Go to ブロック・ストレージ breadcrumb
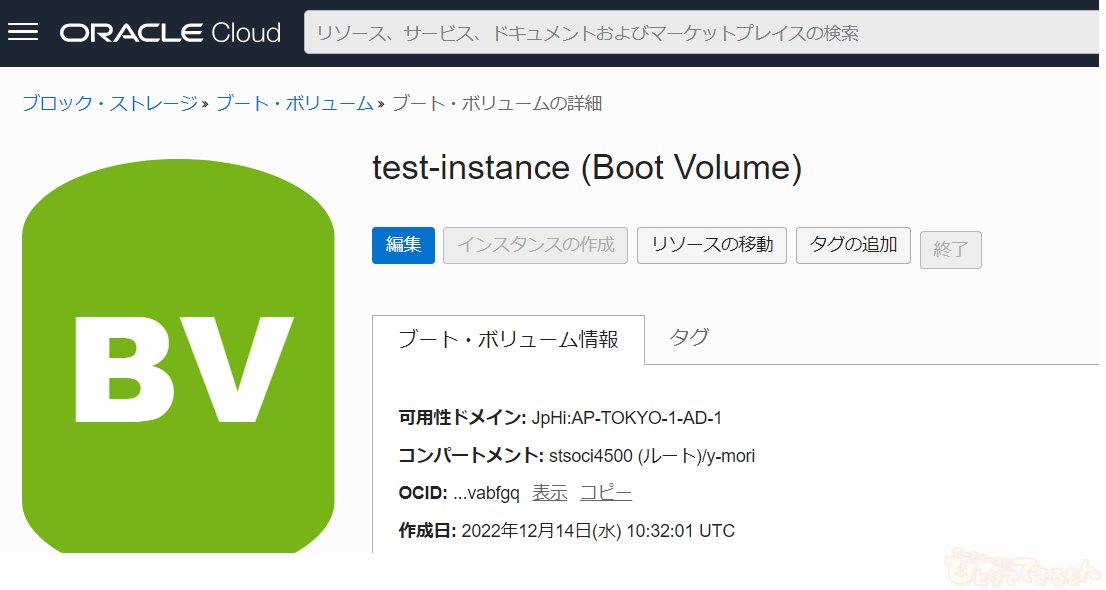 click(110, 104)
